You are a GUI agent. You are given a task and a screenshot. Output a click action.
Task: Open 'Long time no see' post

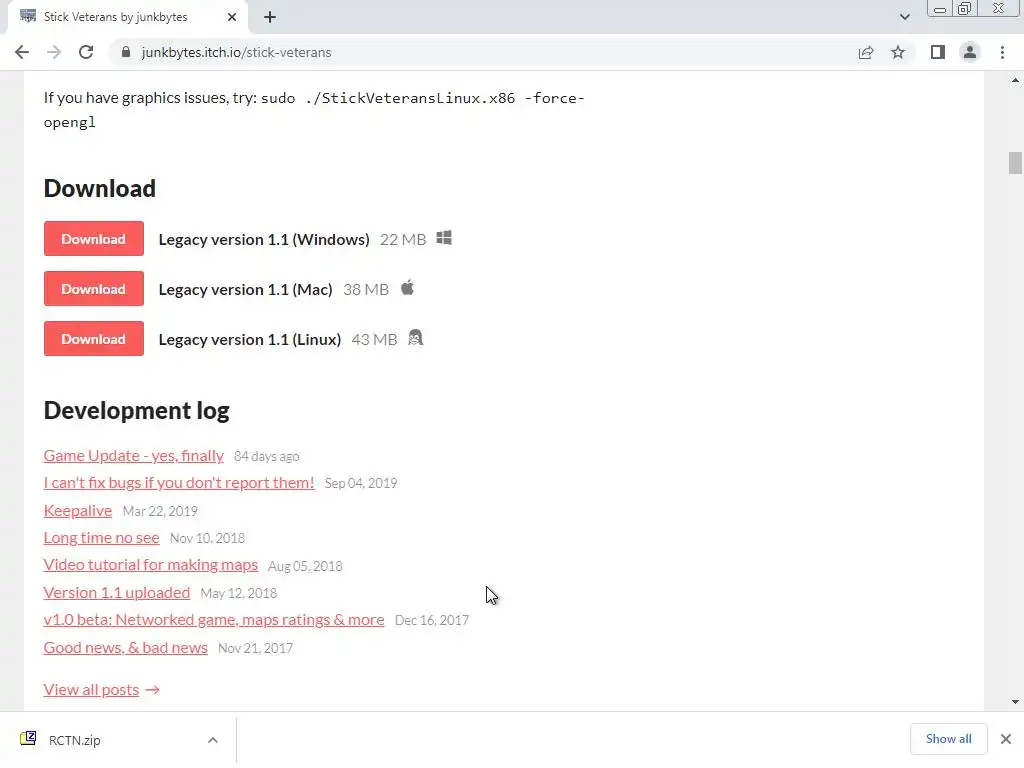pos(101,537)
